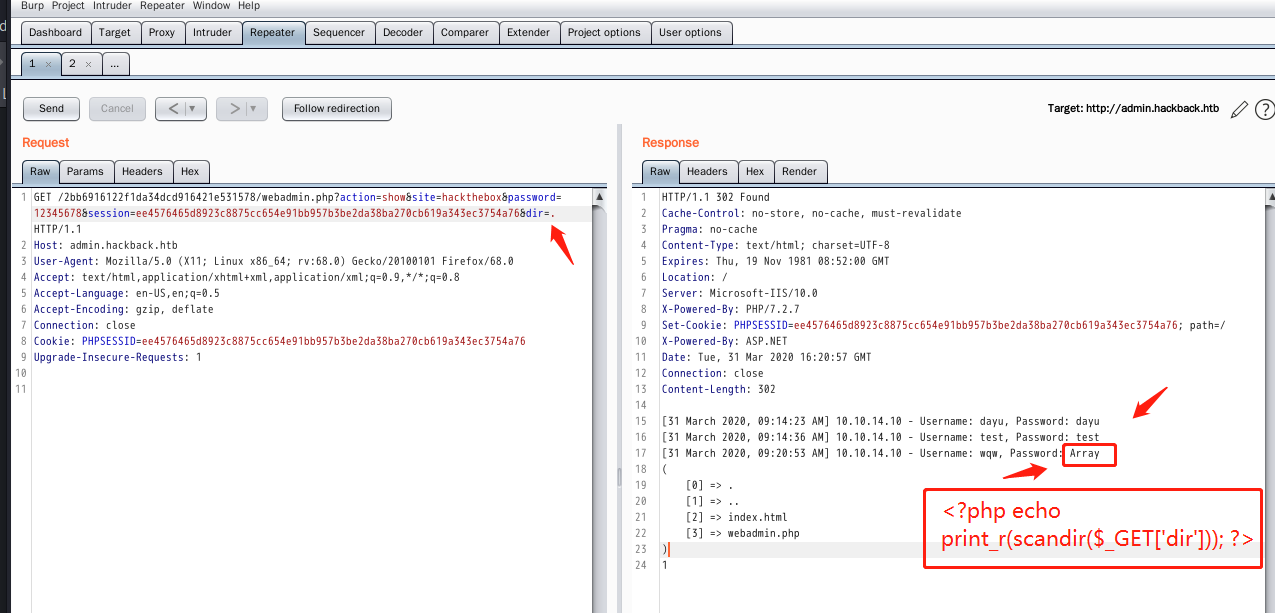Click the Host: admin.hackback.htb request line
Image resolution: width=1275 pixels, height=613 pixels.
[x=105, y=245]
